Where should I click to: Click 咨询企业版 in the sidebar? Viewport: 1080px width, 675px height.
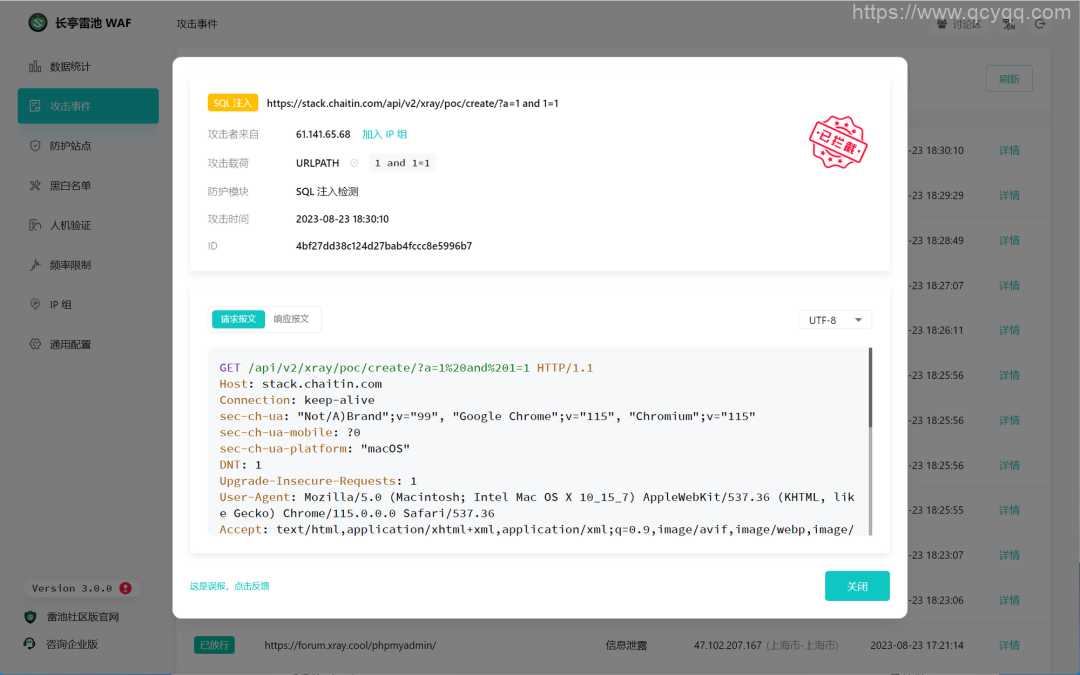click(72, 644)
